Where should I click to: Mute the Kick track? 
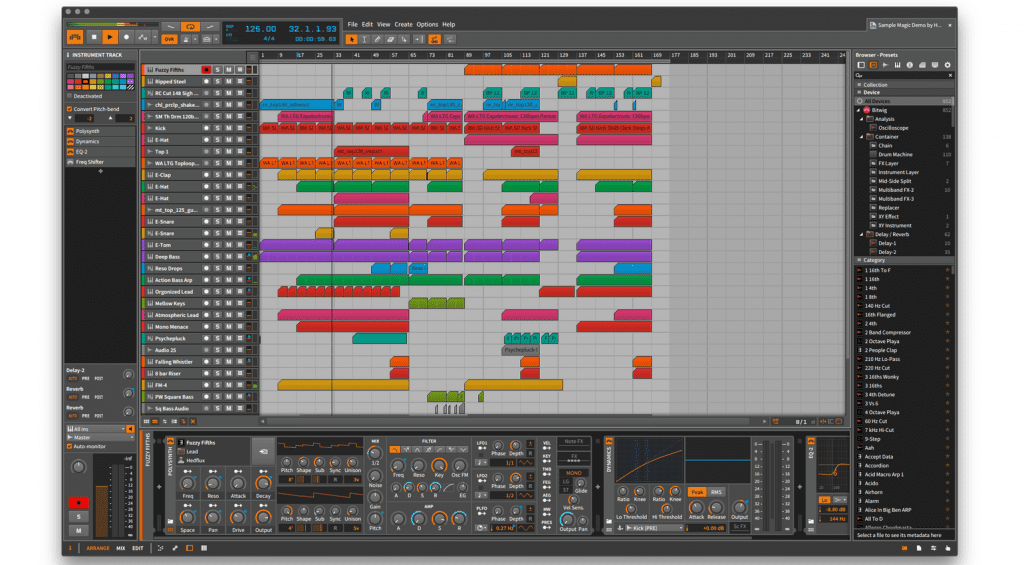pos(229,128)
